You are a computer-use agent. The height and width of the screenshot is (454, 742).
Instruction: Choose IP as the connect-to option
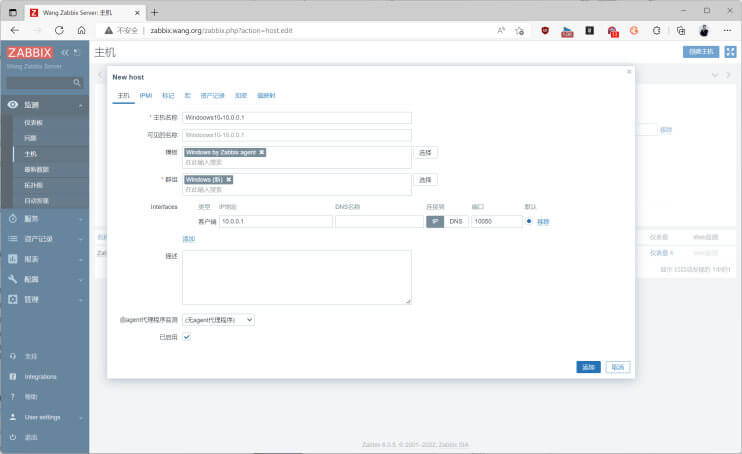[x=435, y=221]
